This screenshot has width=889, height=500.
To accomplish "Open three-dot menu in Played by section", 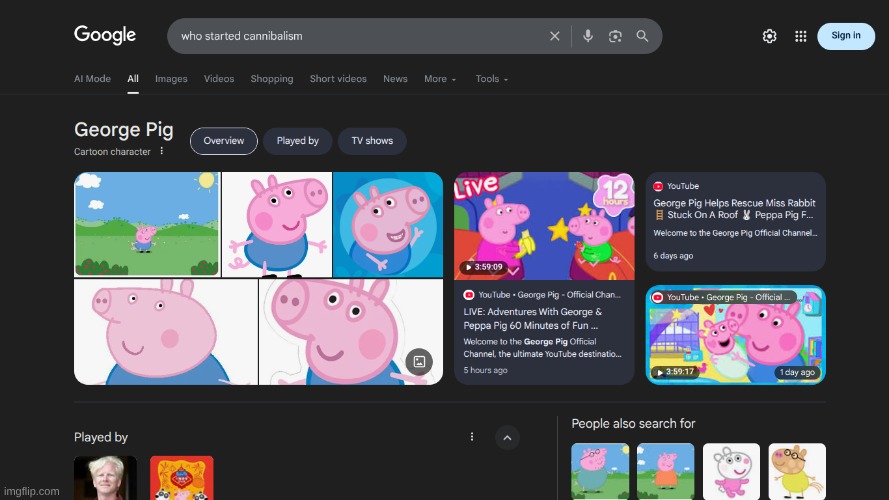I will click(472, 437).
